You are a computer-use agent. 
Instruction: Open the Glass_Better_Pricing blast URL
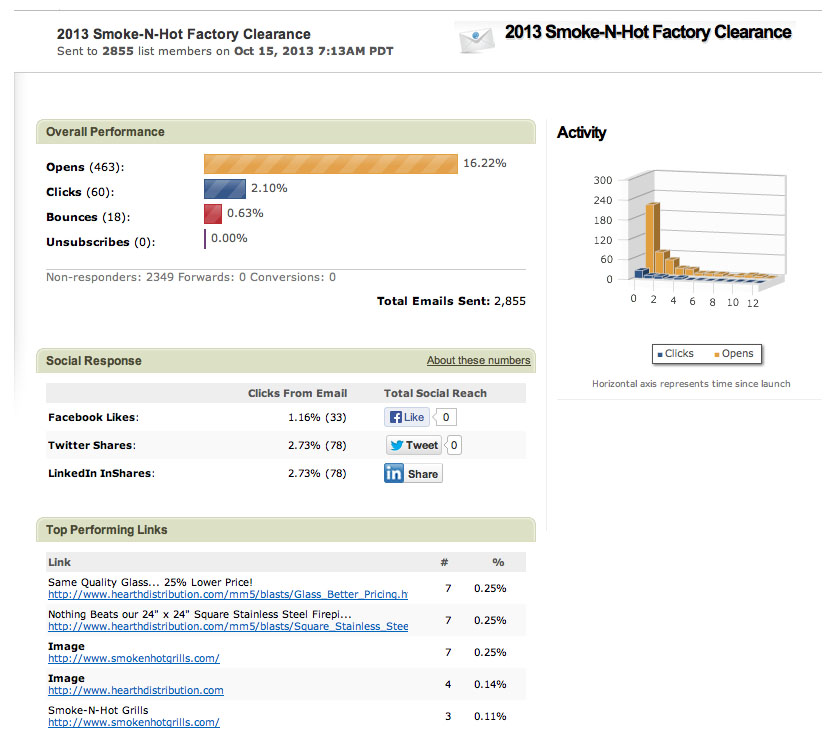coord(227,595)
